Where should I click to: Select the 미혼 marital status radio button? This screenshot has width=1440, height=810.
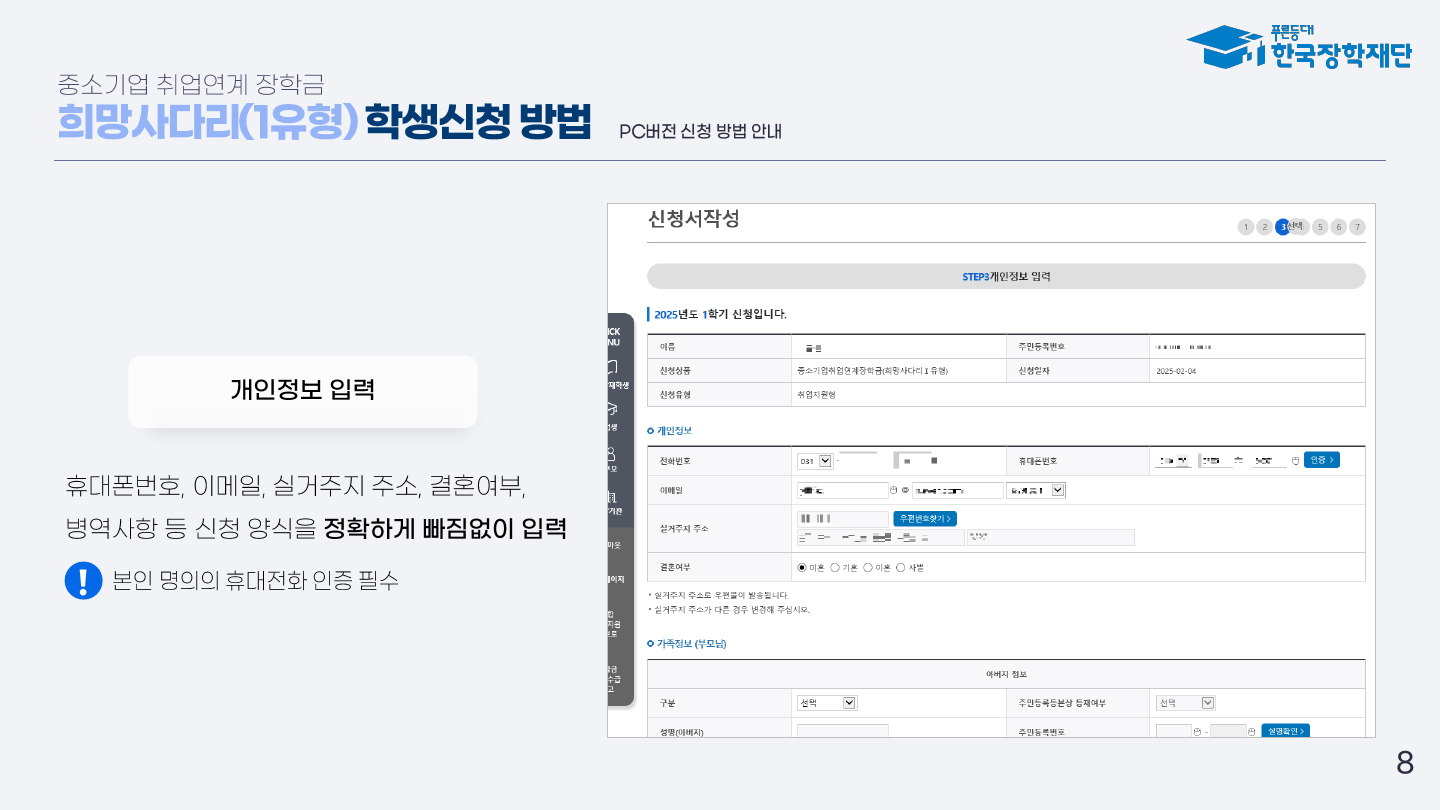(x=801, y=567)
